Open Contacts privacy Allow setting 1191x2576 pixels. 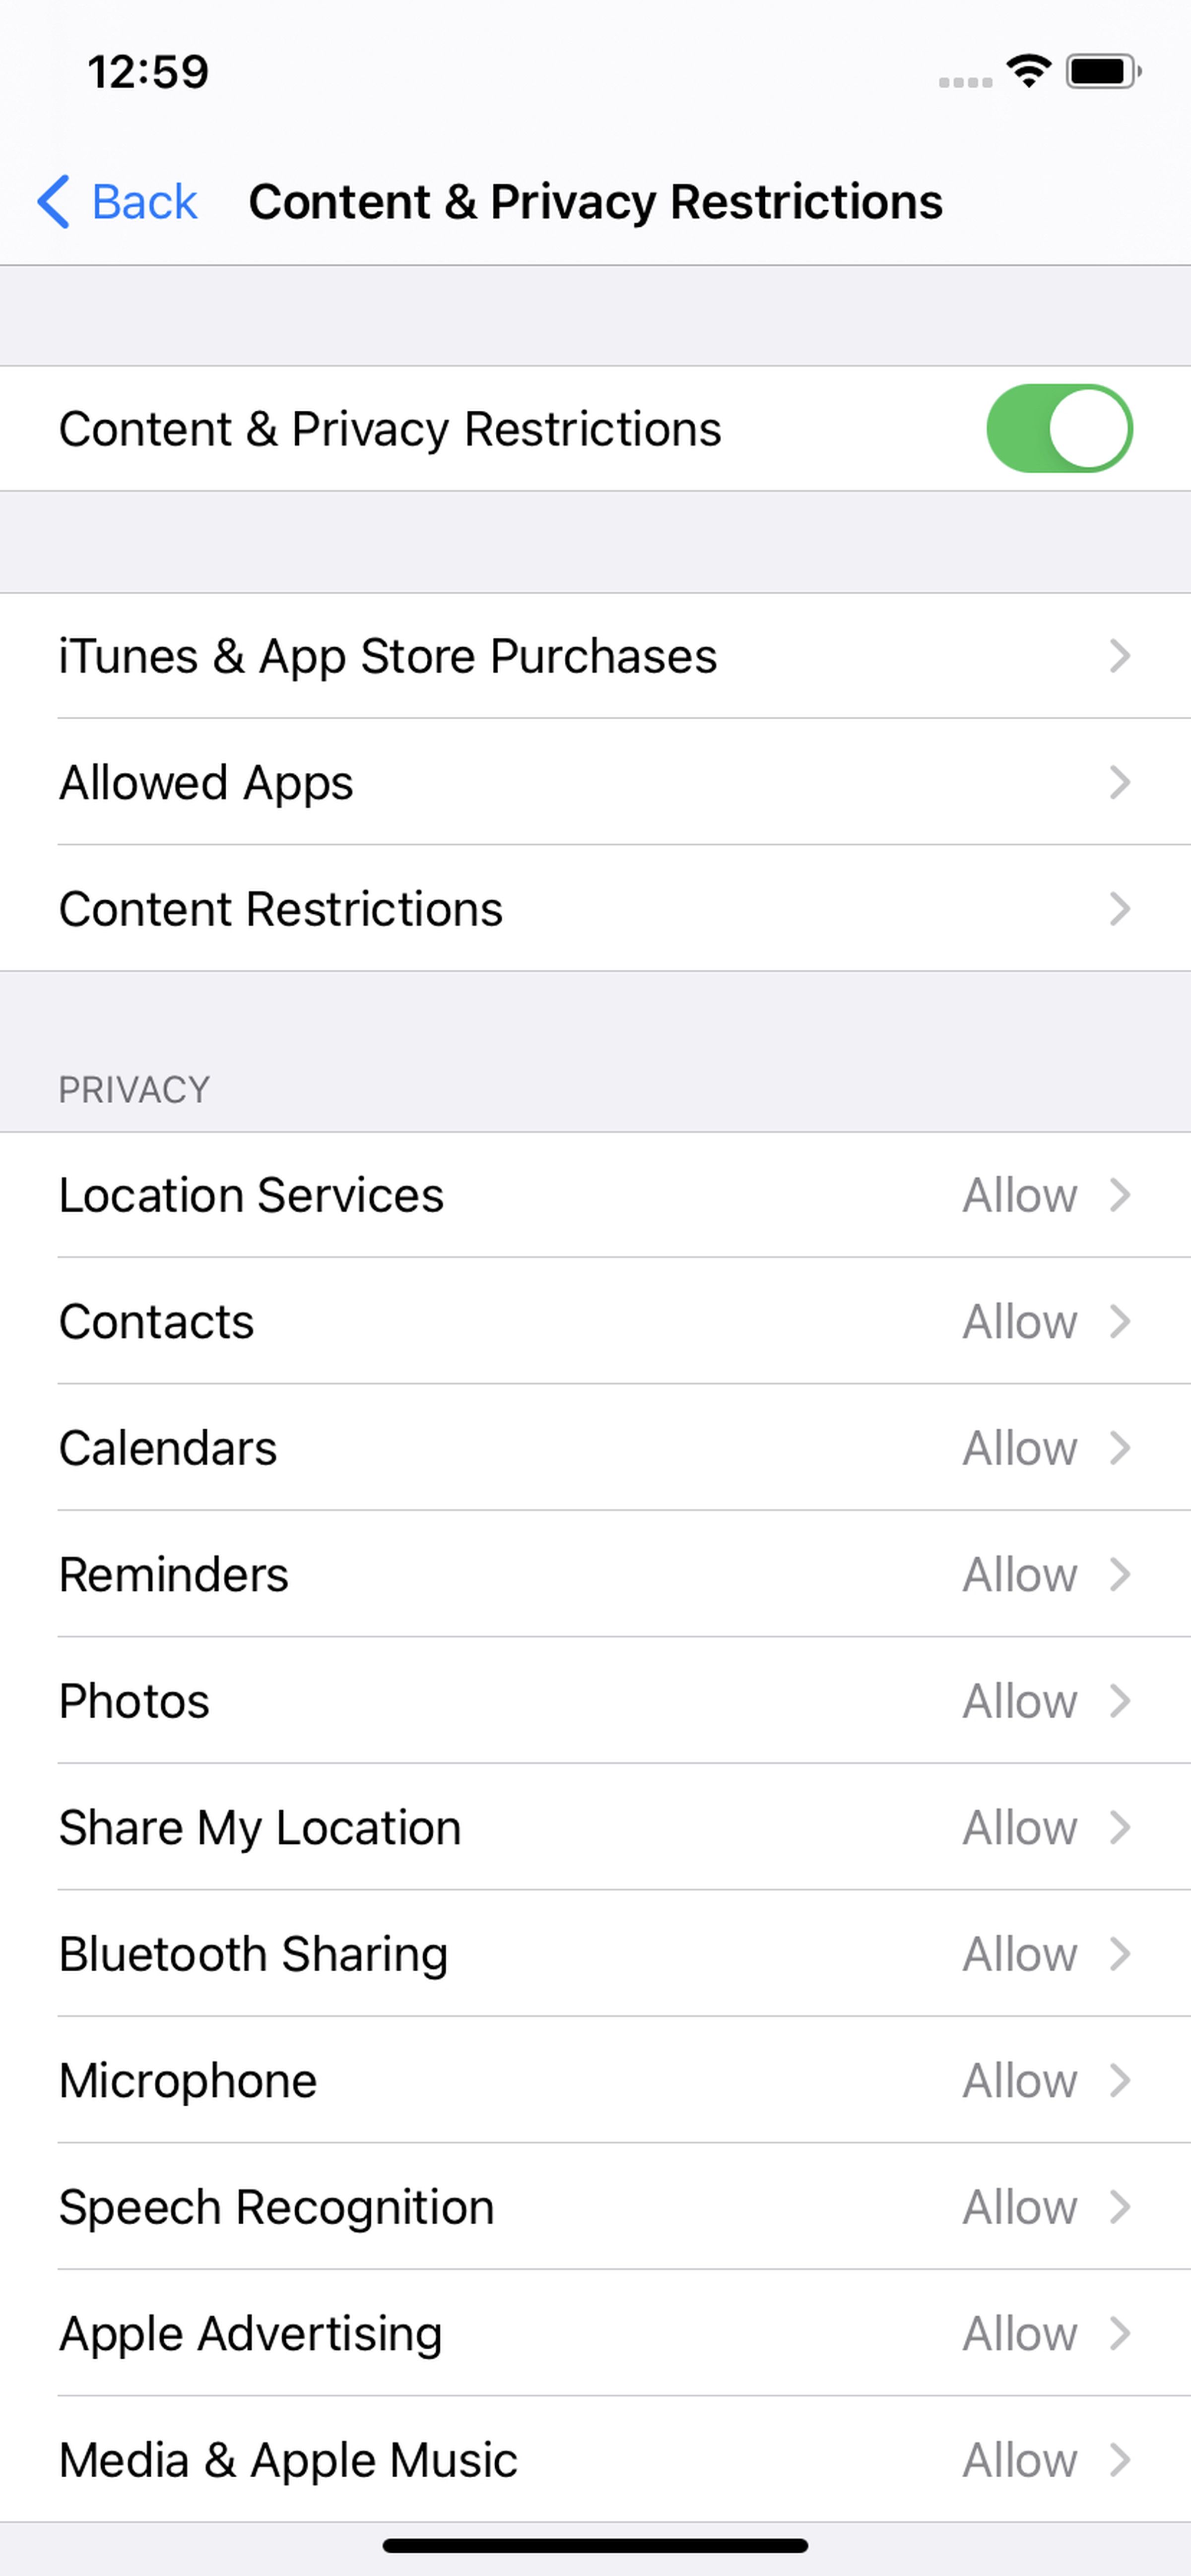[595, 1321]
